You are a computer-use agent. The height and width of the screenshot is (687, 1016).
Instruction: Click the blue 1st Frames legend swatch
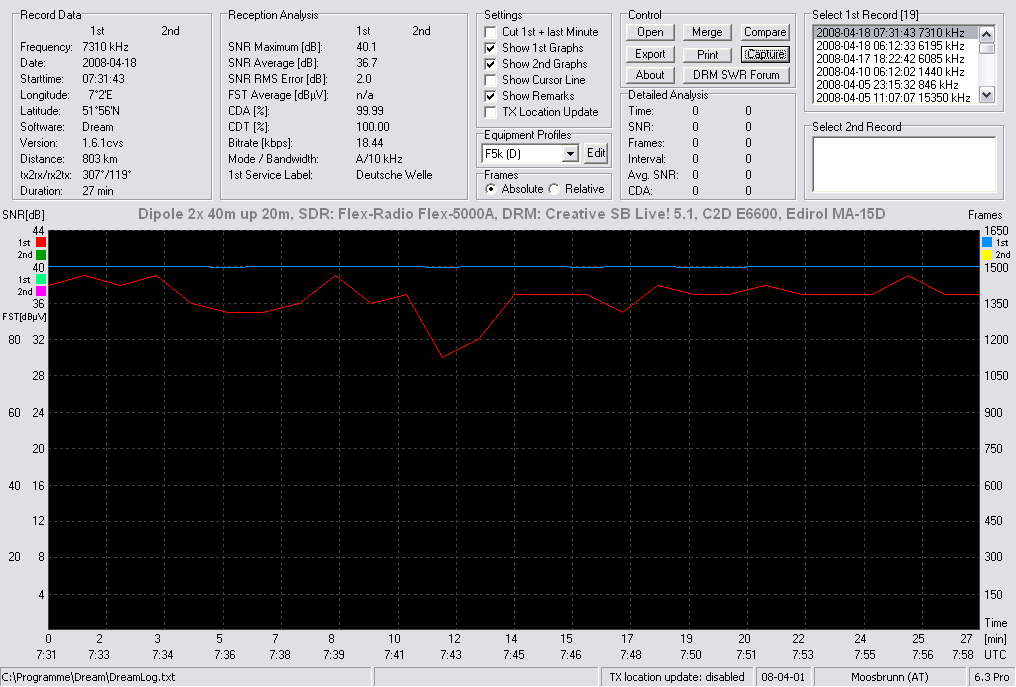pyautogui.click(x=987, y=242)
